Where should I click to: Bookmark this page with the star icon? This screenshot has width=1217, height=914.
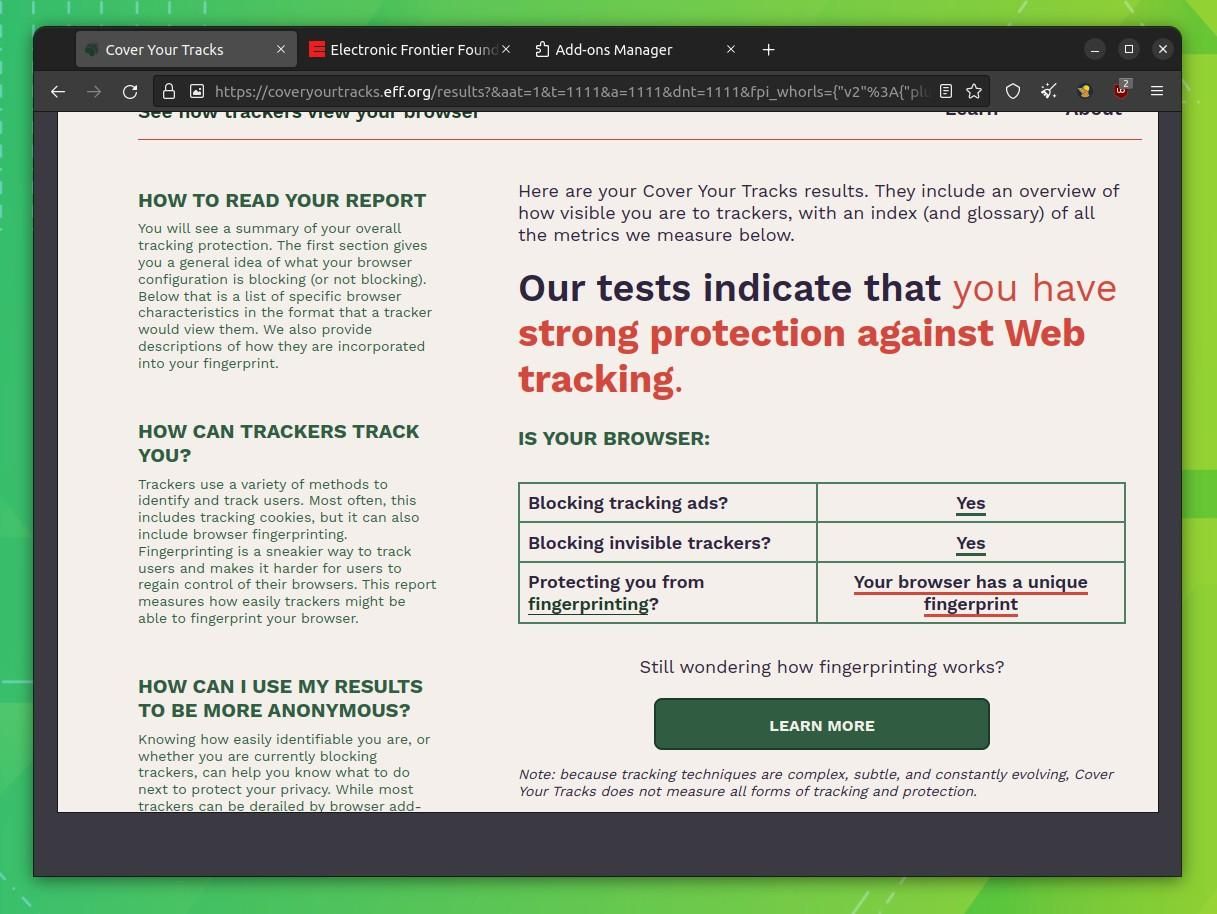pyautogui.click(x=973, y=91)
